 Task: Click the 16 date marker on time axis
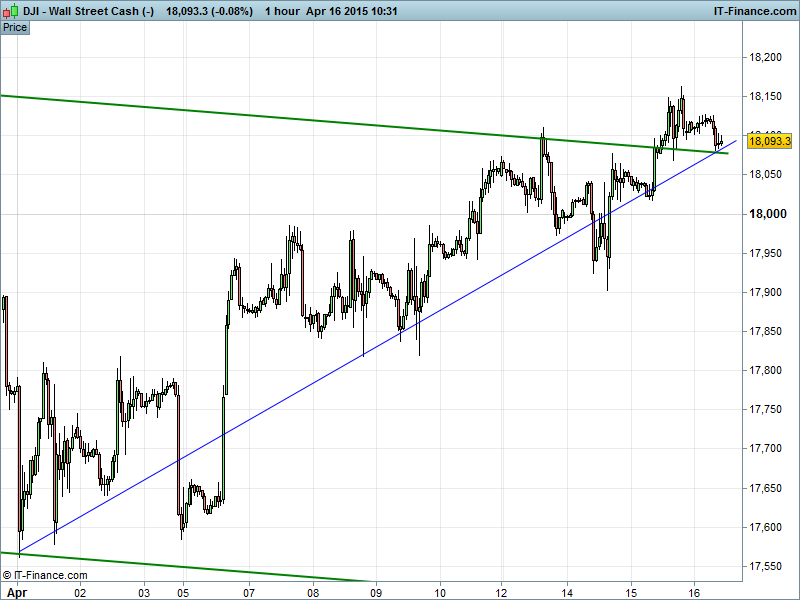694,592
